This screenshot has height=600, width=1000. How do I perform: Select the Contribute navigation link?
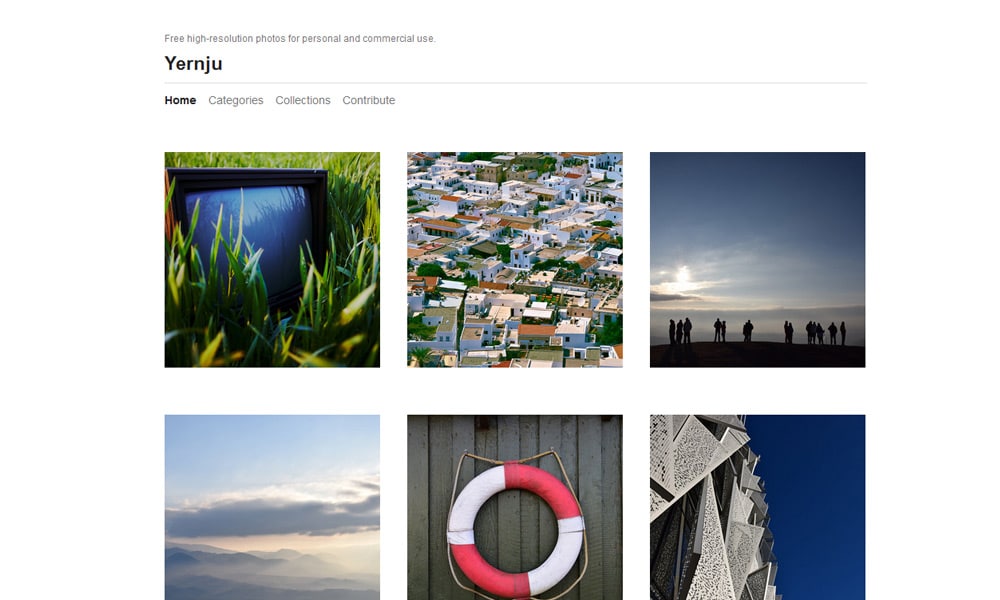point(369,100)
